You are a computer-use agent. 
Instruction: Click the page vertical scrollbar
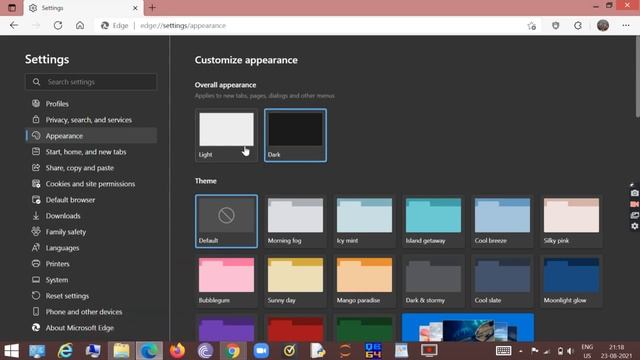[637, 78]
